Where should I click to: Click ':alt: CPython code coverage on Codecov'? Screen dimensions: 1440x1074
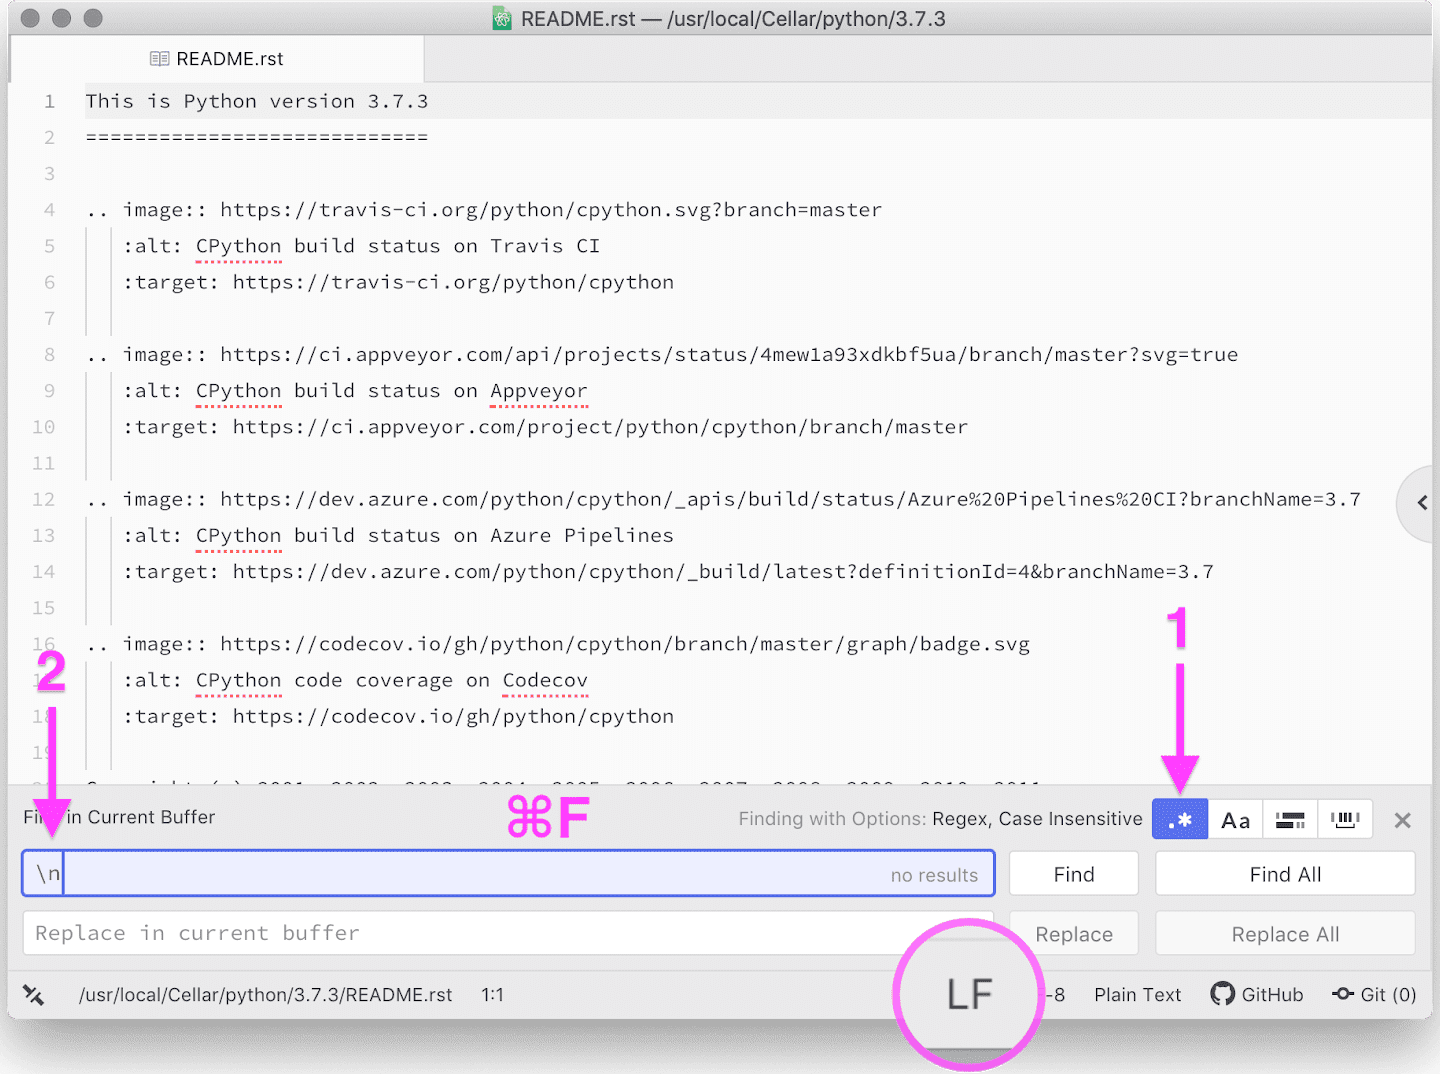(355, 681)
